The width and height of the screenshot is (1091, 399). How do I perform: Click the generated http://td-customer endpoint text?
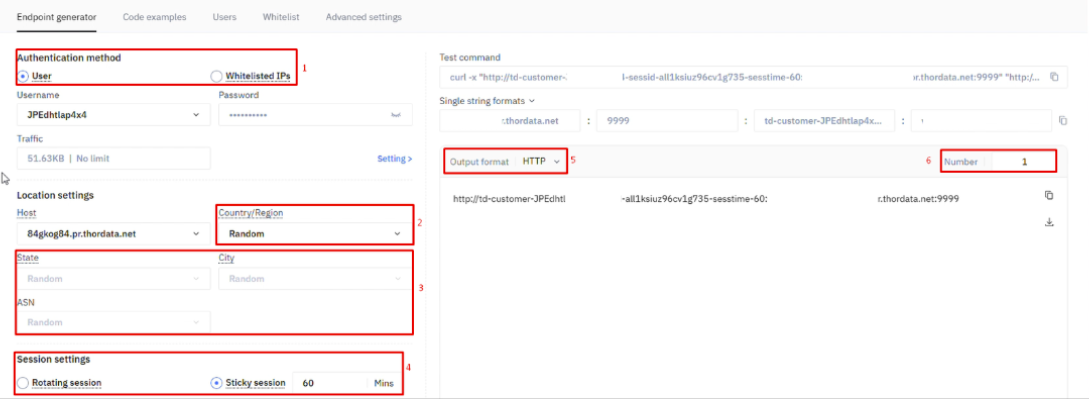706,198
